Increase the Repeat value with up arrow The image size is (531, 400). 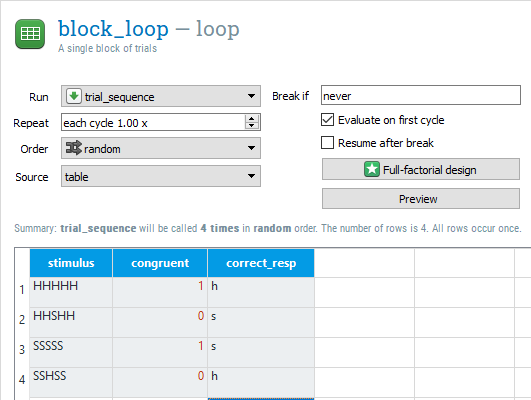(x=252, y=119)
